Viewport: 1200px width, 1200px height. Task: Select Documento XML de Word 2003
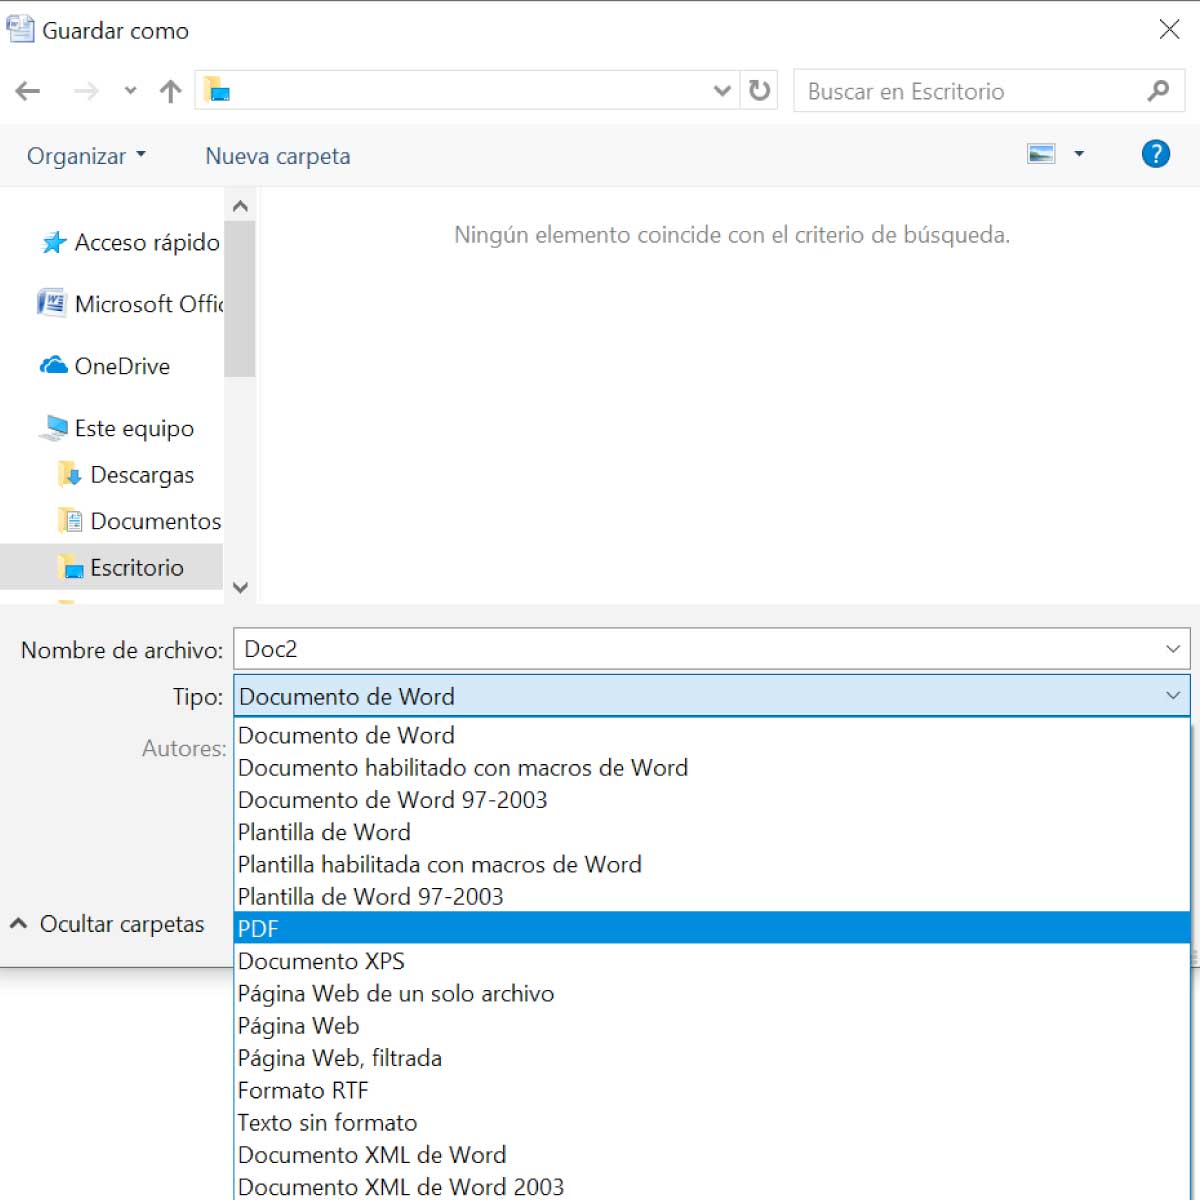pos(712,1186)
